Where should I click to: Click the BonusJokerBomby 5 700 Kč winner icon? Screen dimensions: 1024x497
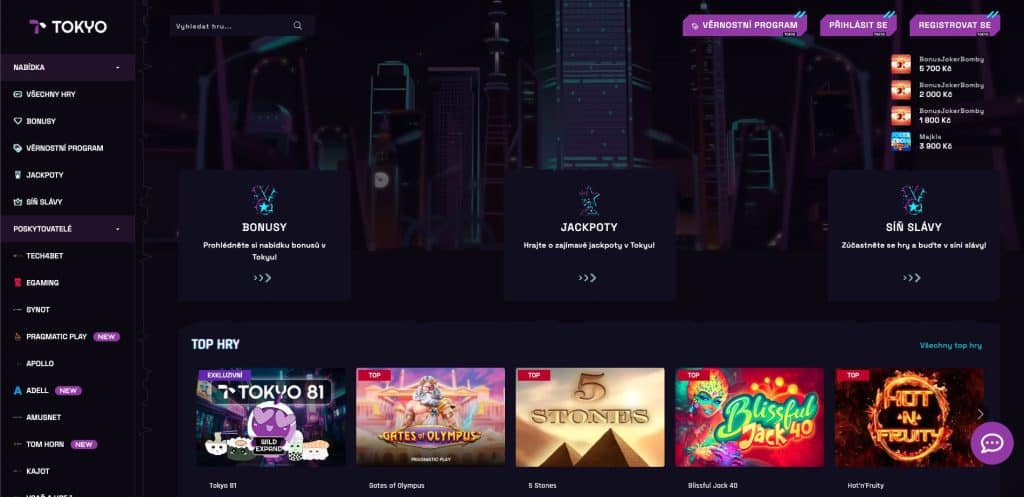pos(901,63)
